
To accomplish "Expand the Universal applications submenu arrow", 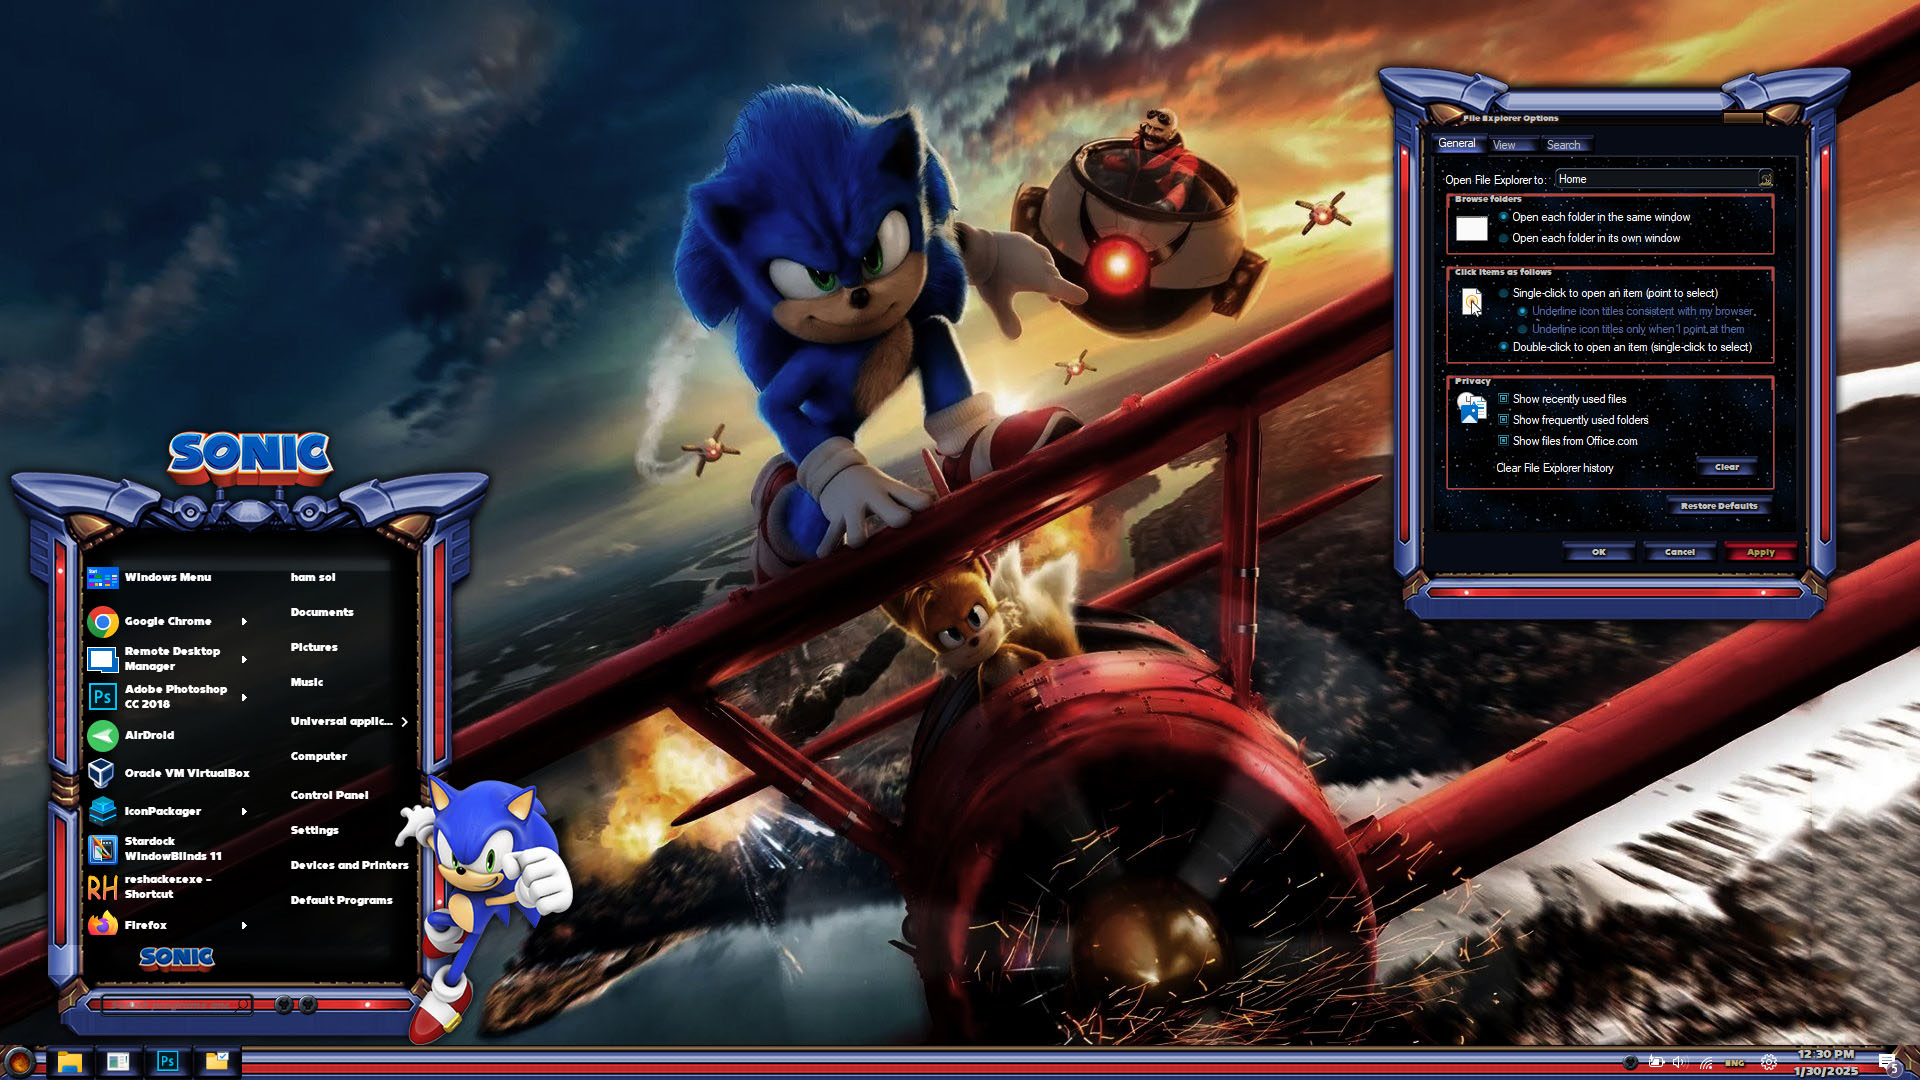I will 404,722.
